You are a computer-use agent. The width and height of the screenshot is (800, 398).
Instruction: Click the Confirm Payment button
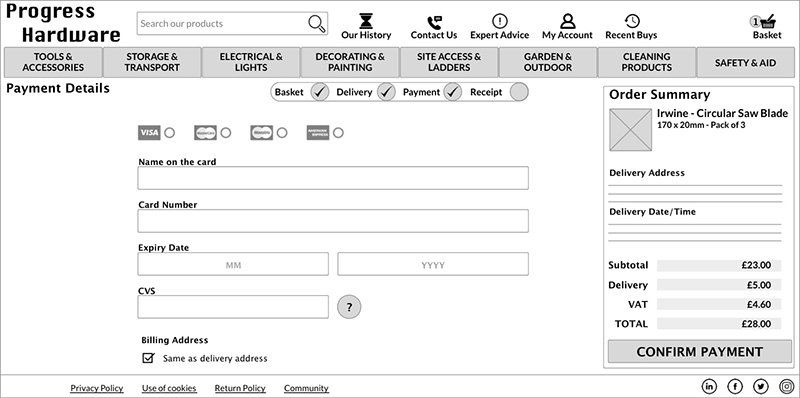699,352
